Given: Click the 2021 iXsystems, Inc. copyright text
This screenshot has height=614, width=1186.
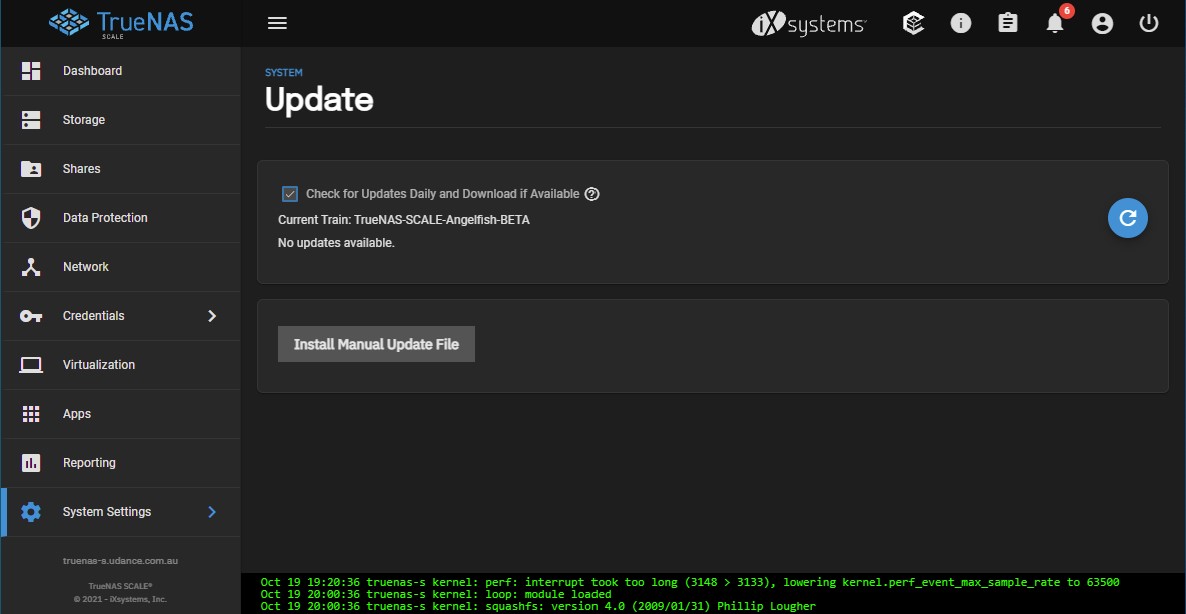Looking at the screenshot, I should point(120,599).
